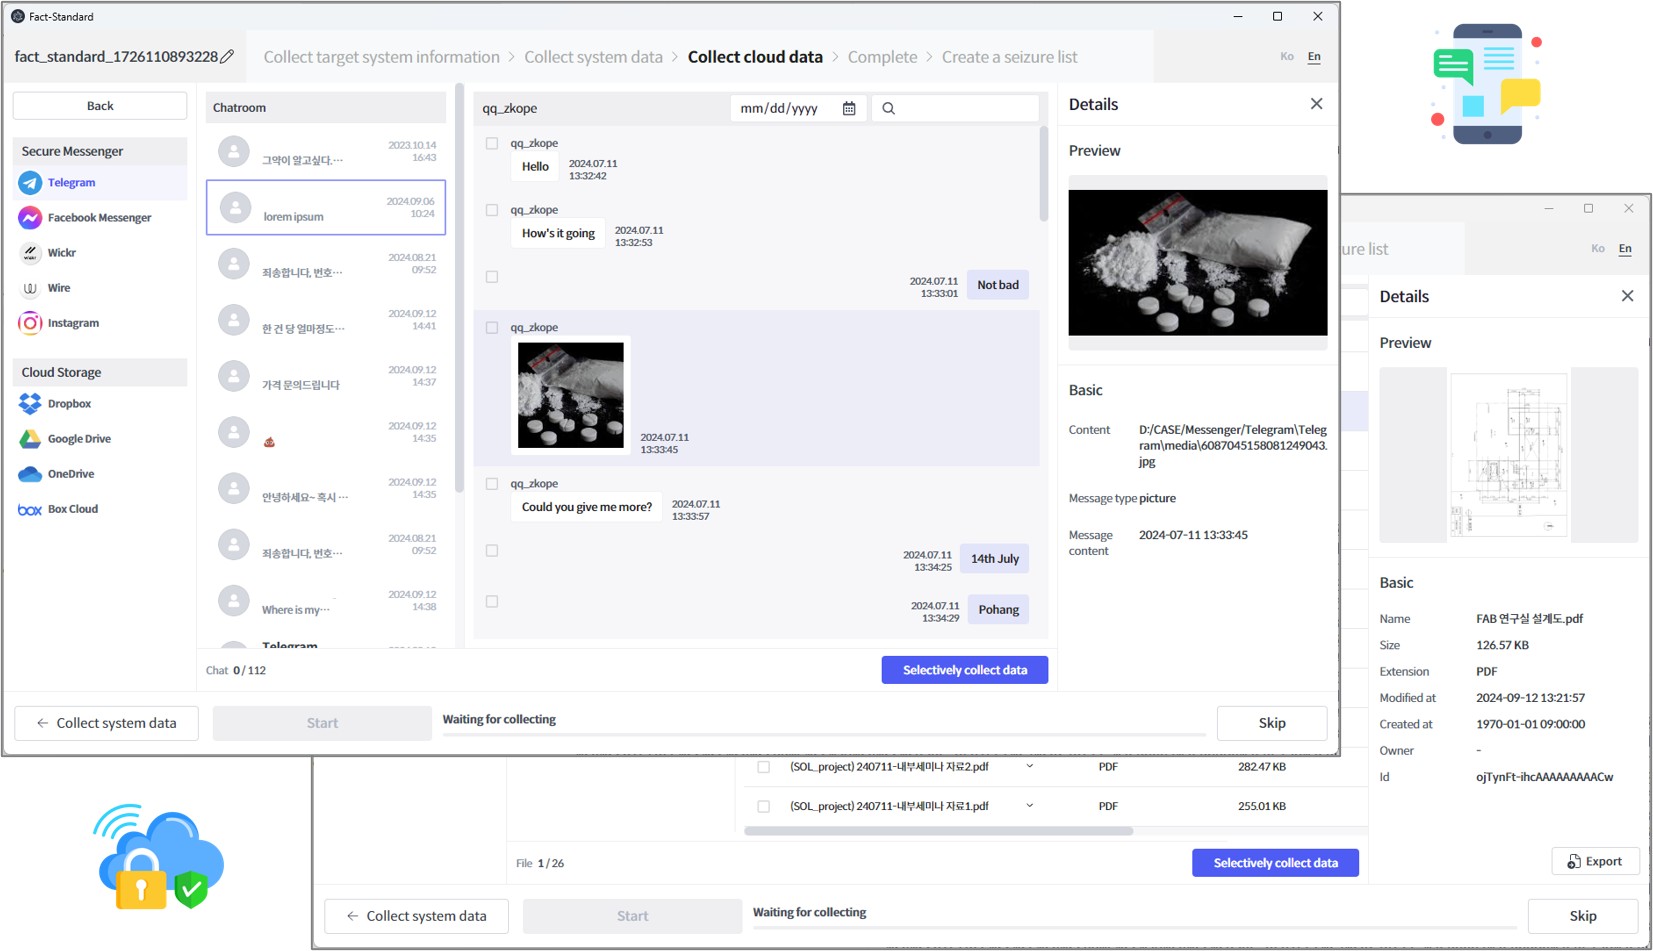1653x951 pixels.
Task: Jump to the "Complete" step
Action: click(x=882, y=57)
